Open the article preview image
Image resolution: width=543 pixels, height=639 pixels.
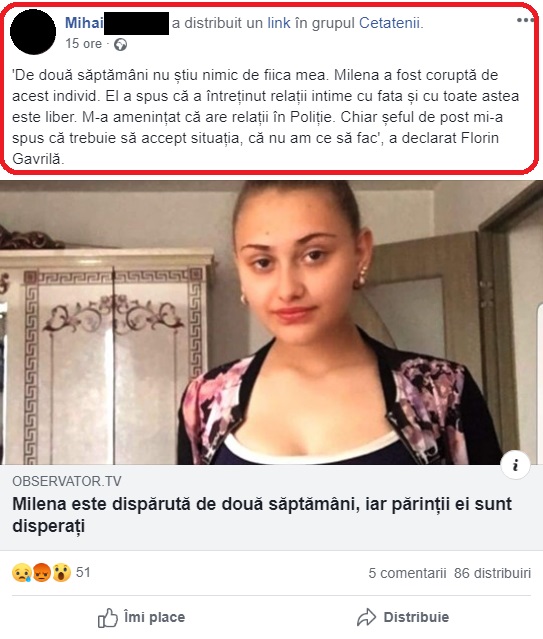(x=272, y=322)
